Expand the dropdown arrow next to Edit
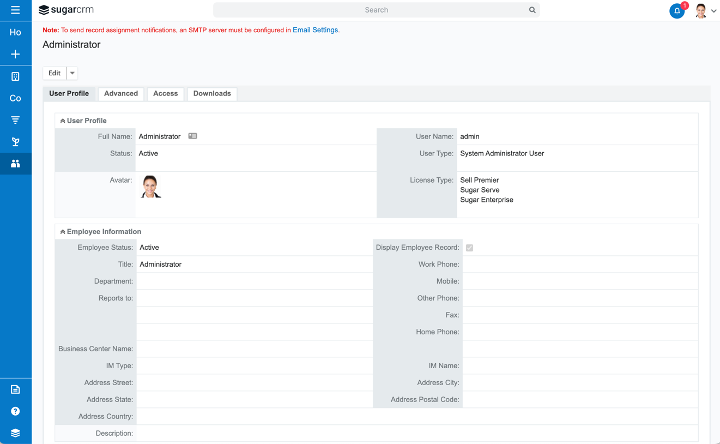This screenshot has width=720, height=444. (73, 73)
